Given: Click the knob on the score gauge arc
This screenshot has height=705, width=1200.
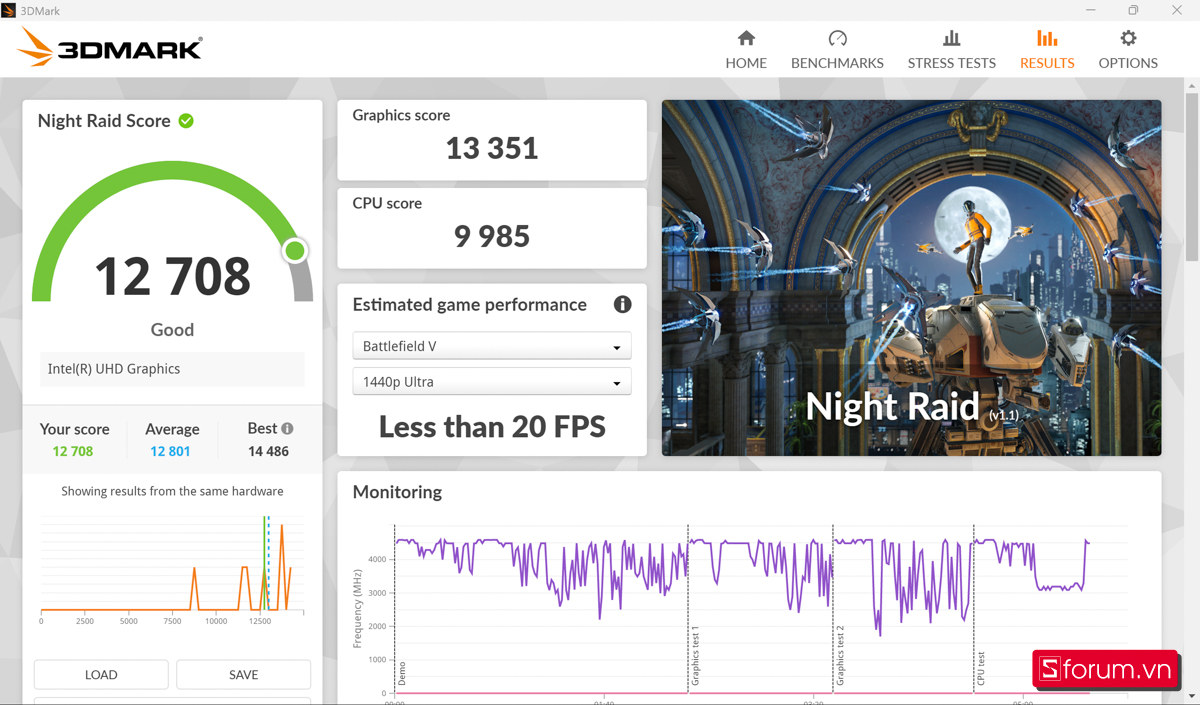Looking at the screenshot, I should click(x=294, y=251).
